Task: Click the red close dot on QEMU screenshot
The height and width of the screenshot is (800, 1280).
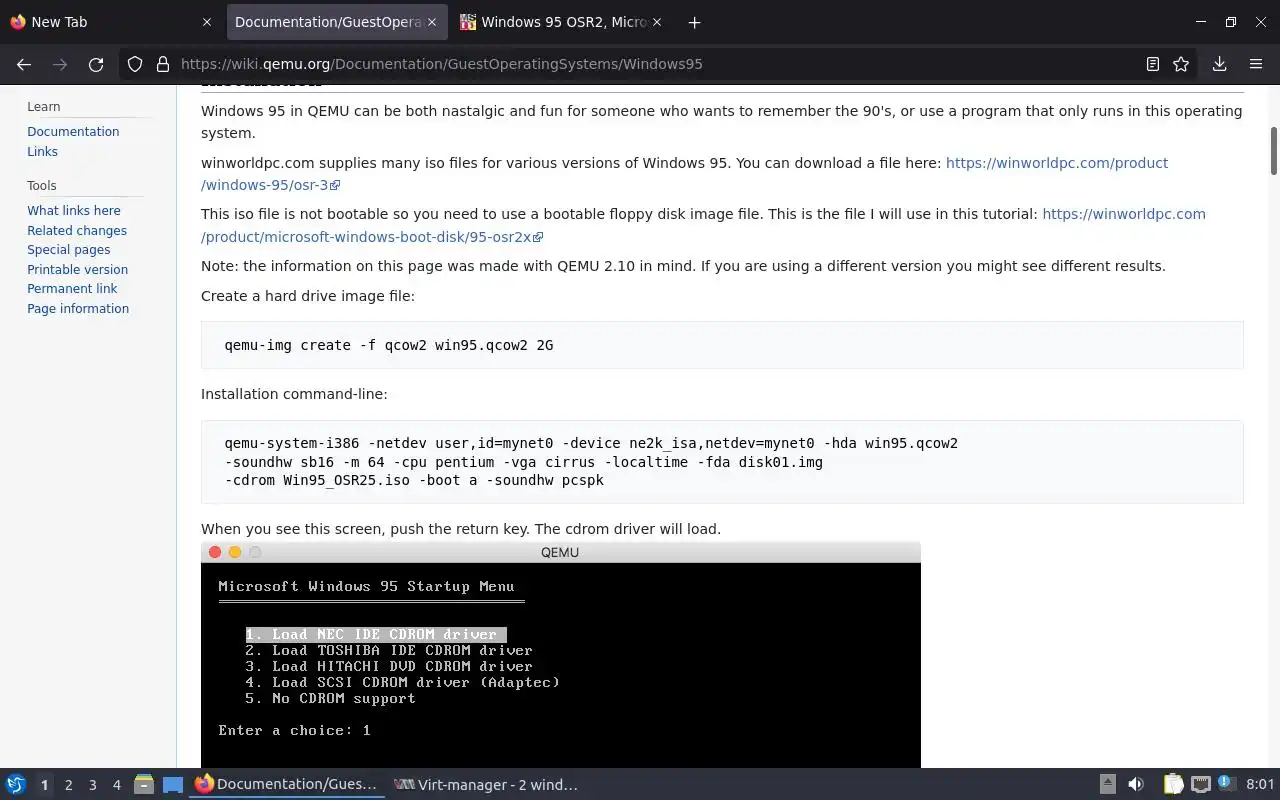Action: click(215, 552)
